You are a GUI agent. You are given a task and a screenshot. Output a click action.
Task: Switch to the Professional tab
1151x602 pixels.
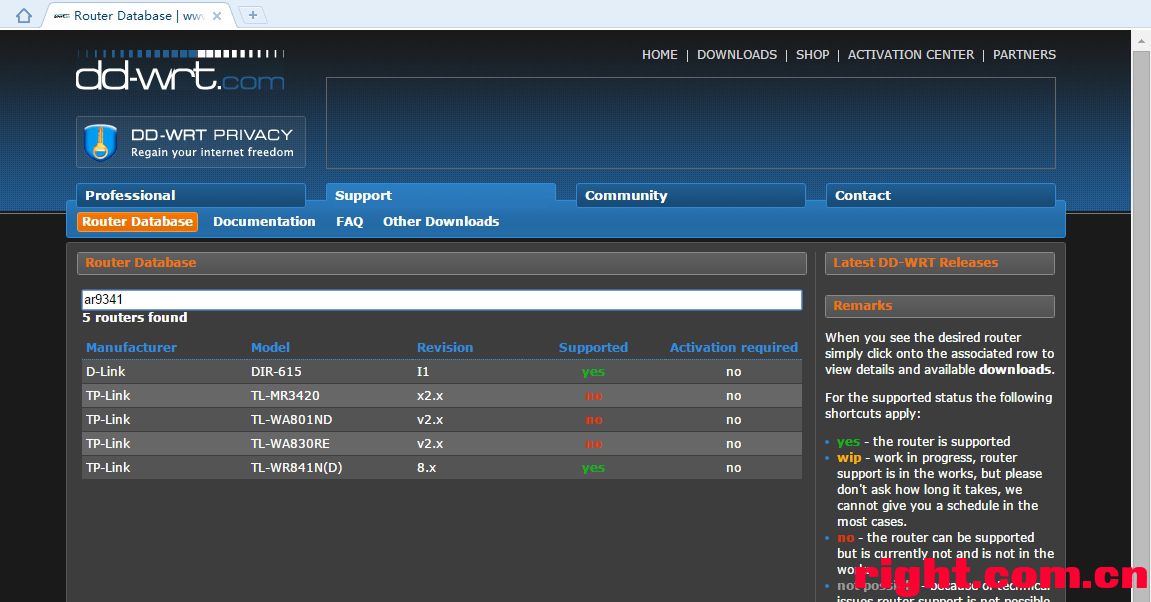point(191,195)
